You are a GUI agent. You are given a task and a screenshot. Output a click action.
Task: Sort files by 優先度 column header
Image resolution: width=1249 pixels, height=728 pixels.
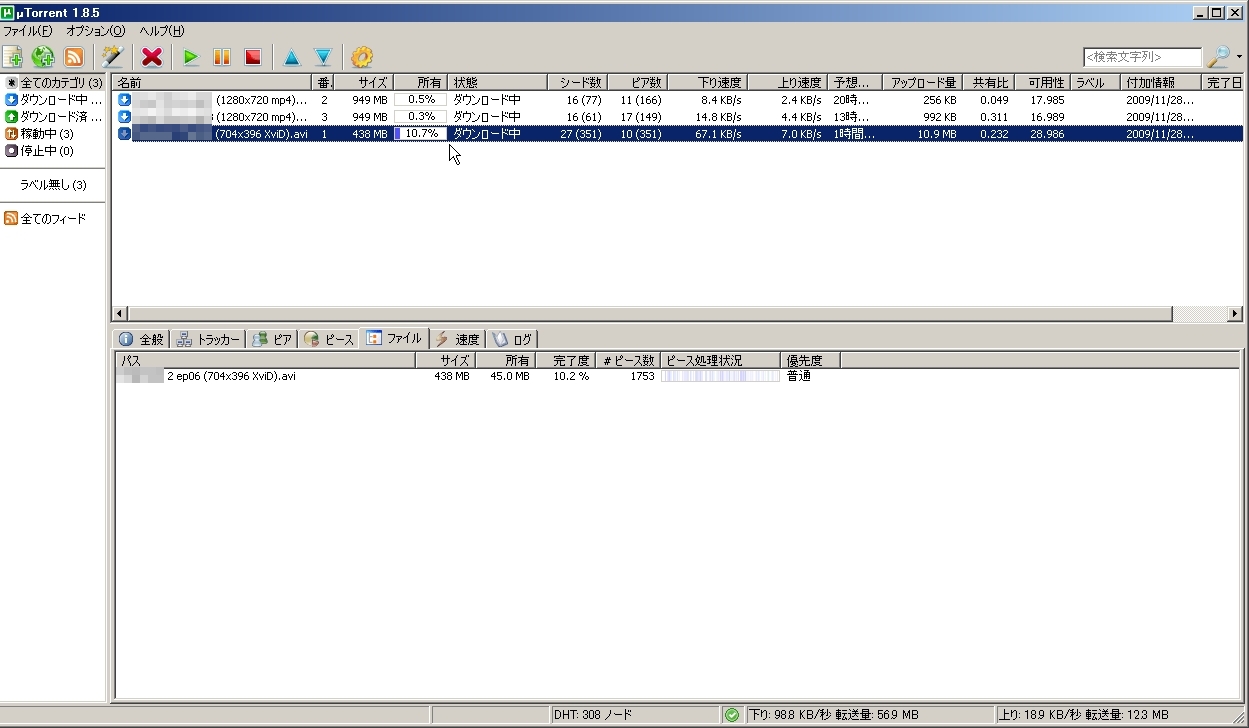tap(810, 360)
